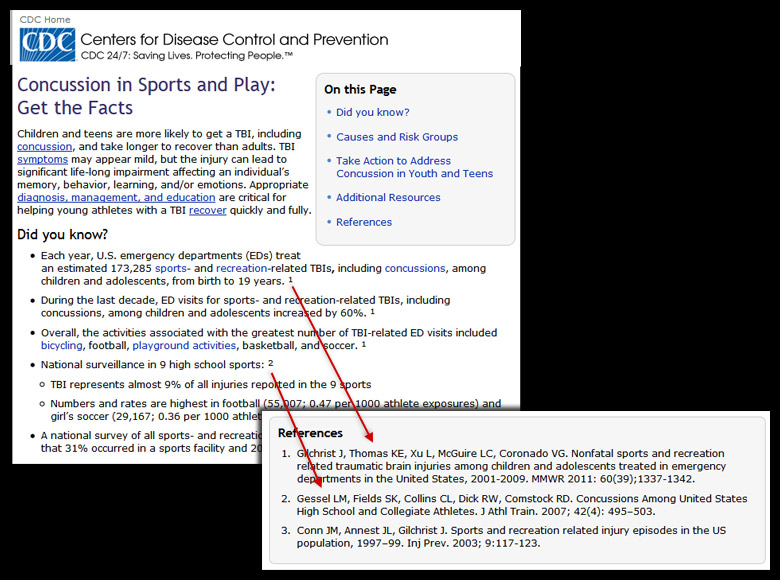Screen dimensions: 780x580
Task: Open the 'recreation' link in the first bullet
Action: click(x=241, y=269)
